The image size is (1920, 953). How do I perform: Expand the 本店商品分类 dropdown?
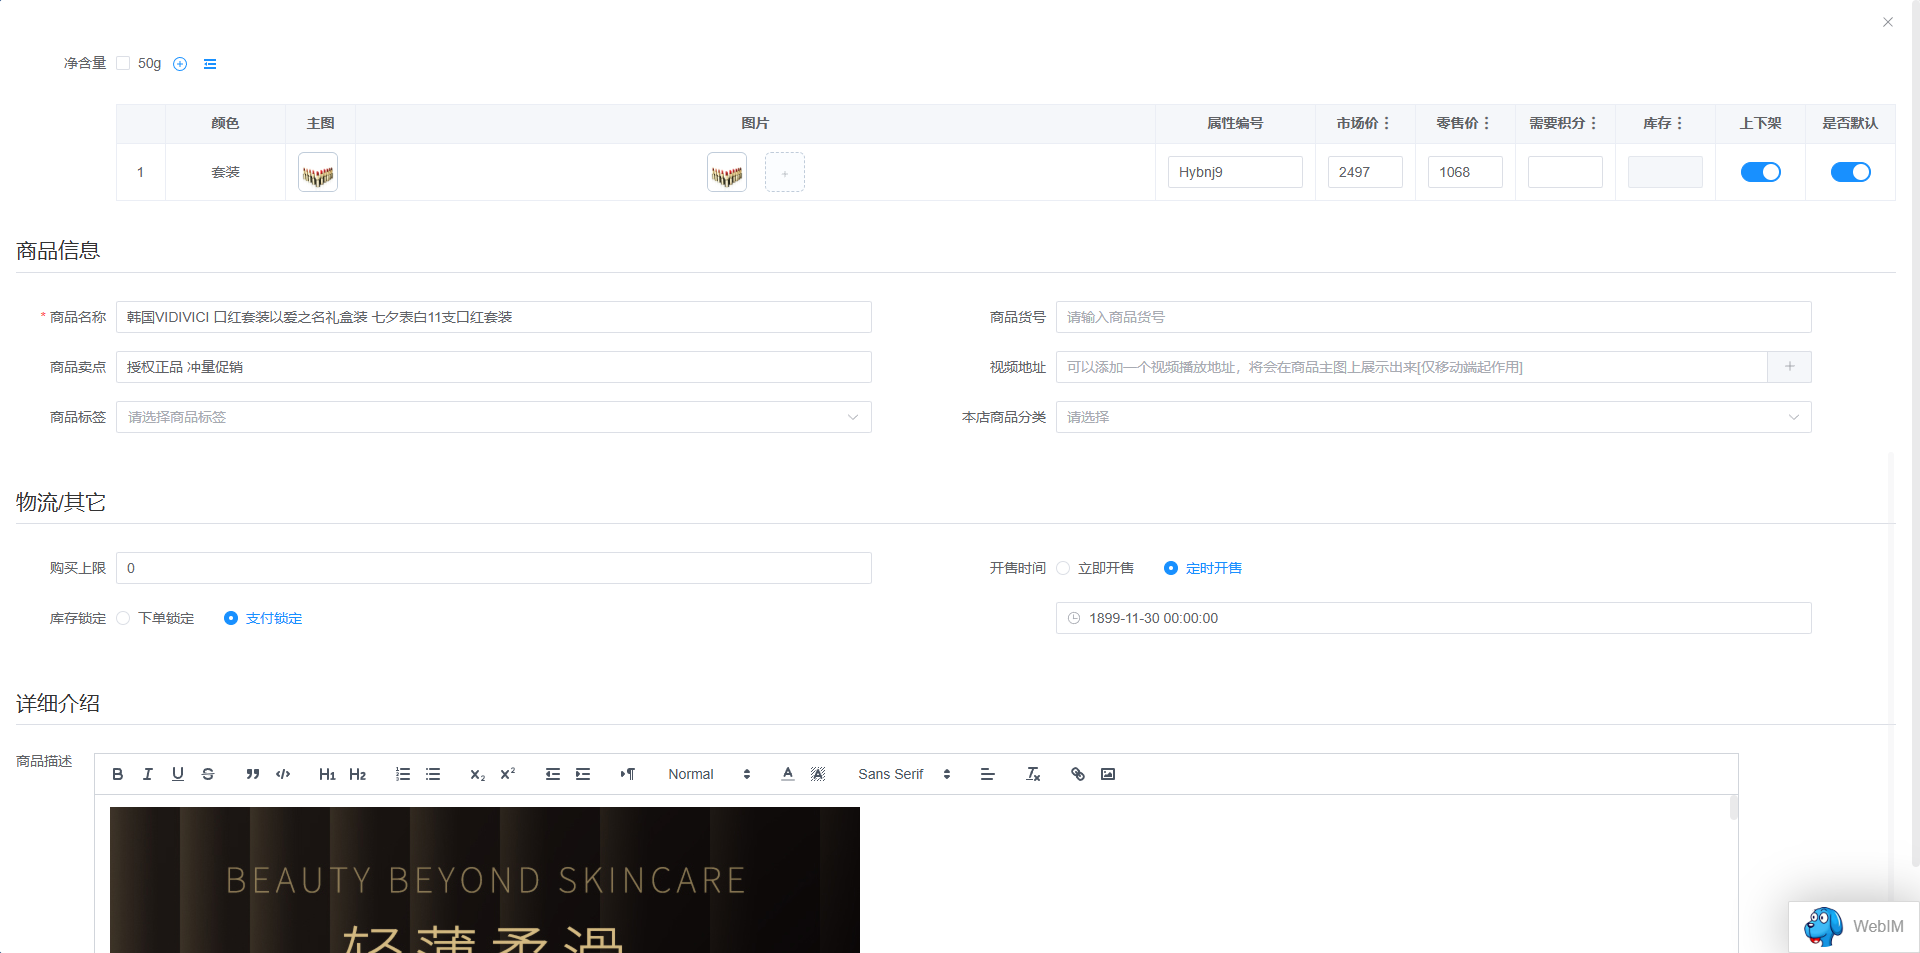coord(1433,417)
